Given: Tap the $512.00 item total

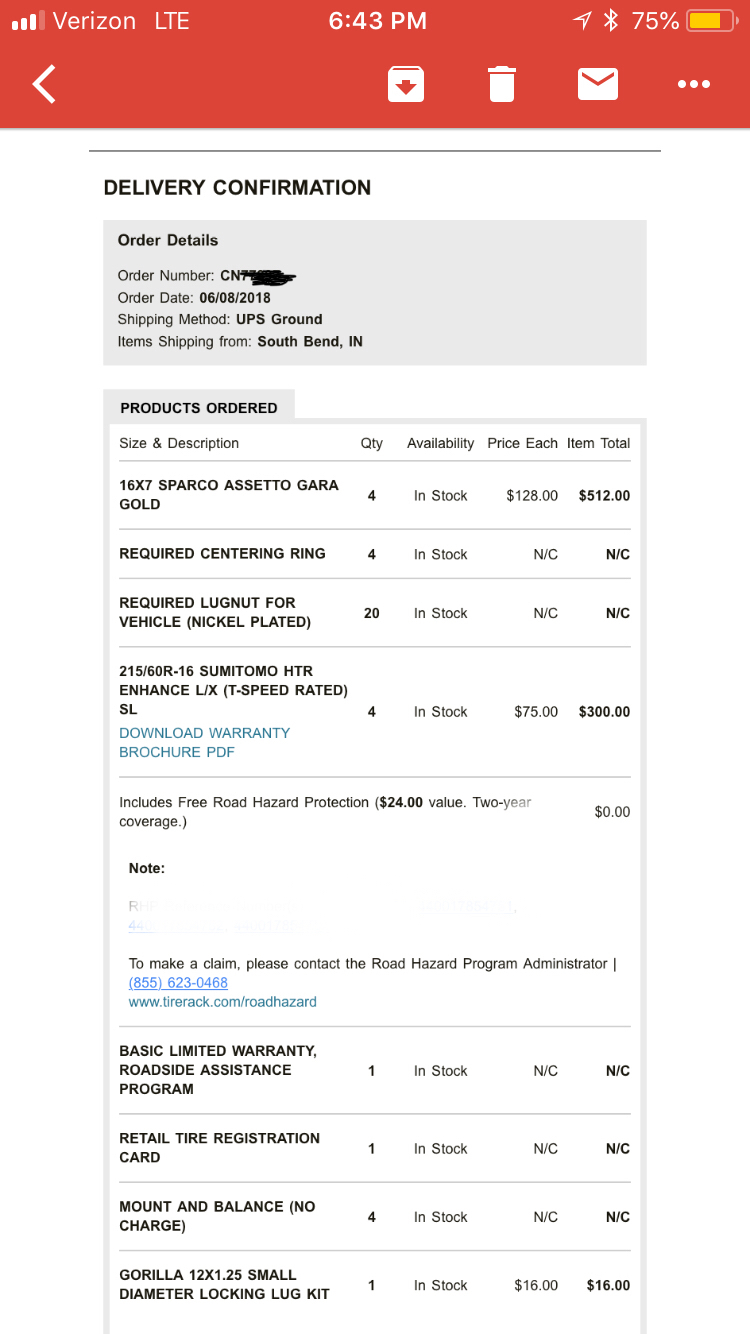Looking at the screenshot, I should [x=604, y=495].
